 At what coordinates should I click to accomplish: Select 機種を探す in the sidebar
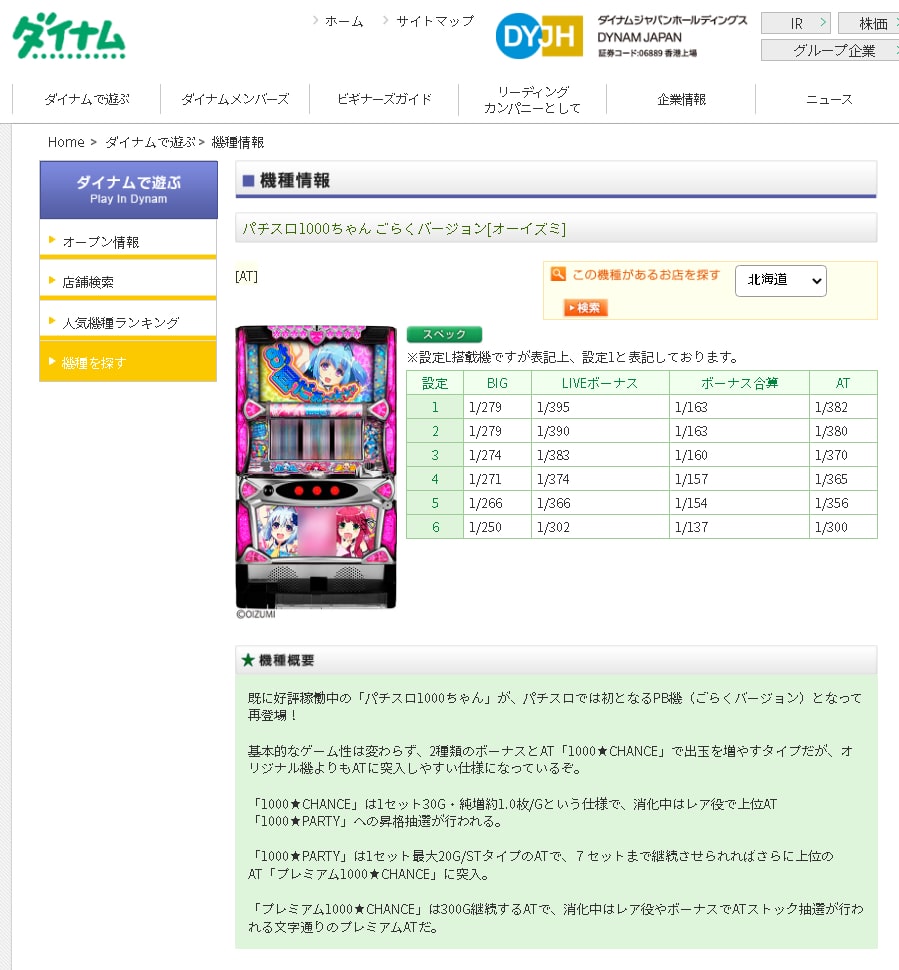pos(128,362)
